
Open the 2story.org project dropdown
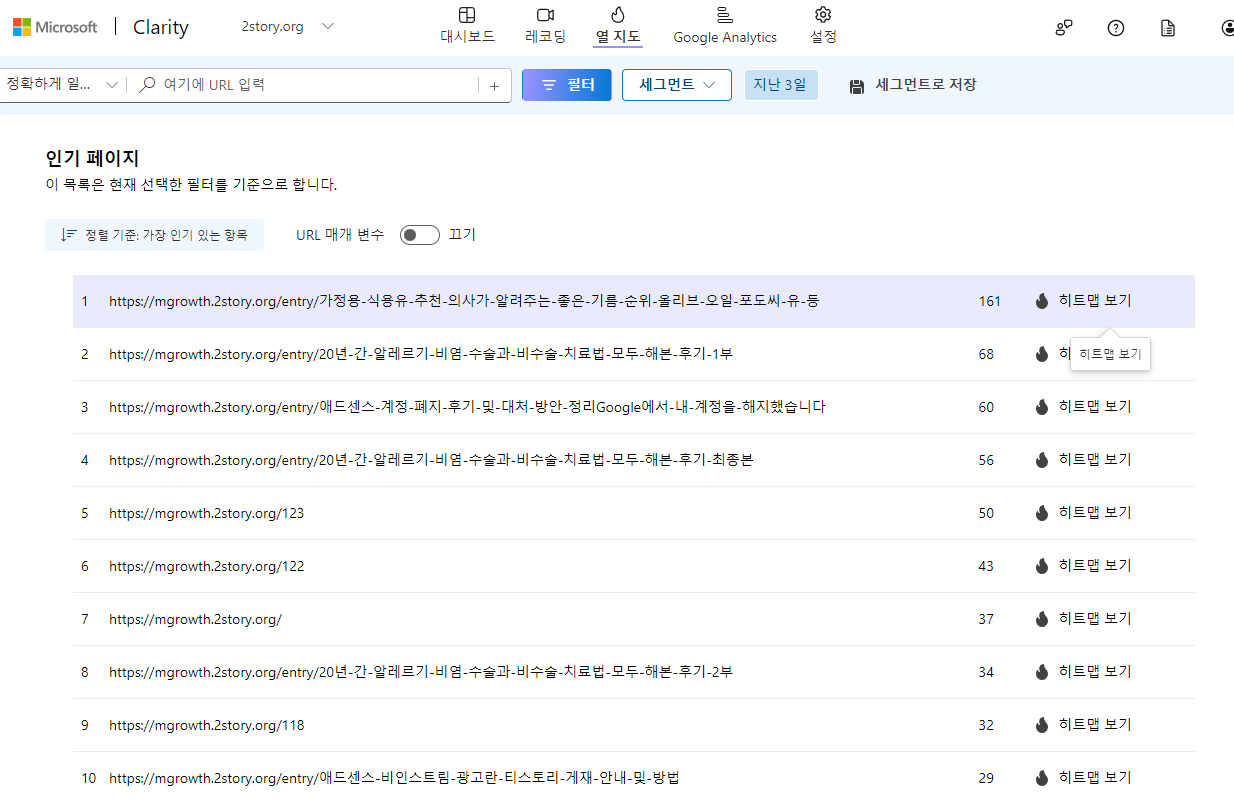287,27
